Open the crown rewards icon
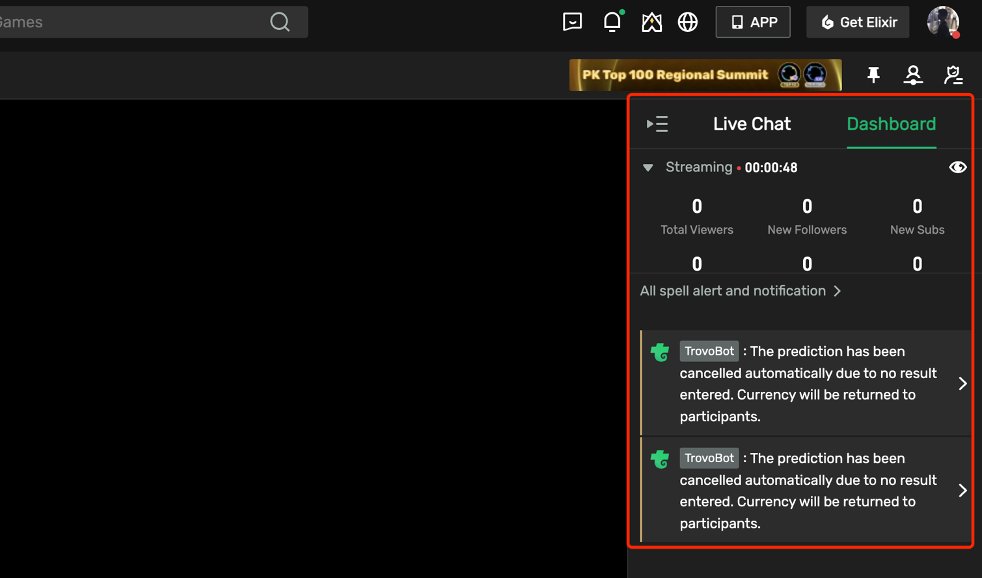Screen dimensions: 982x578 pyautogui.click(x=651, y=23)
